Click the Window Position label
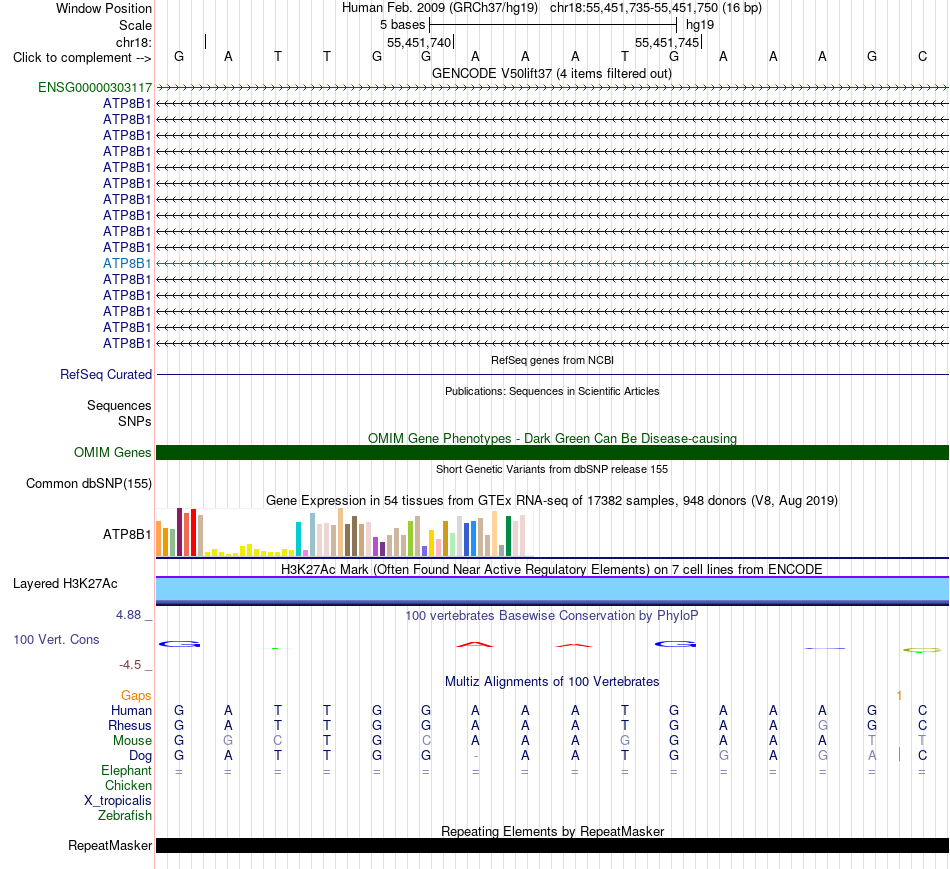Screen dimensions: 950x869 click(x=104, y=8)
